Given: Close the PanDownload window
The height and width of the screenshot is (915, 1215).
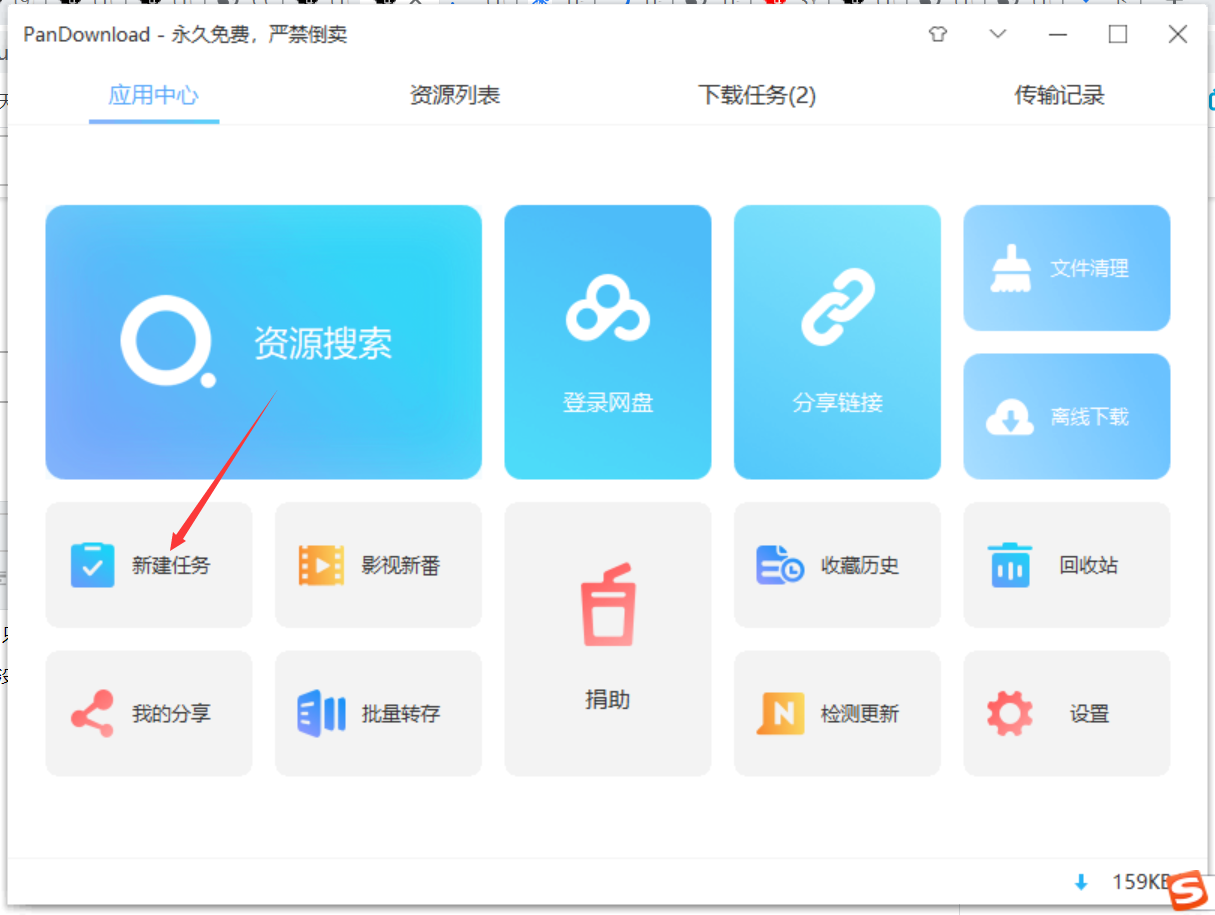Looking at the screenshot, I should click(x=1178, y=34).
